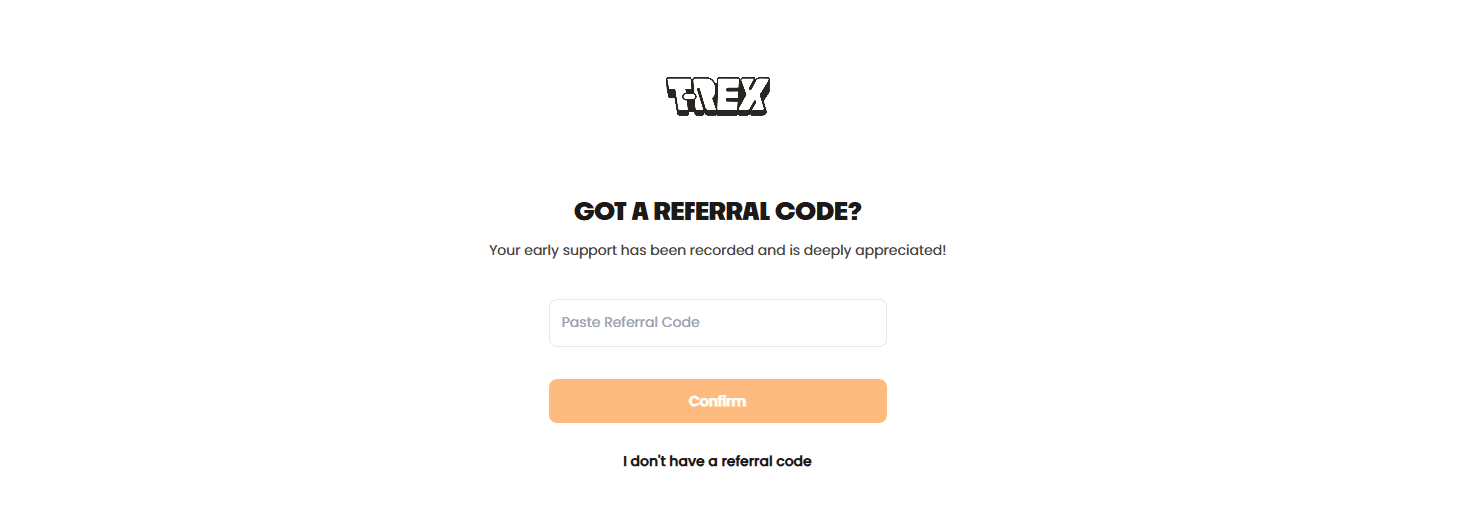Submit the referral code with Confirm
The height and width of the screenshot is (521, 1459).
click(x=717, y=401)
